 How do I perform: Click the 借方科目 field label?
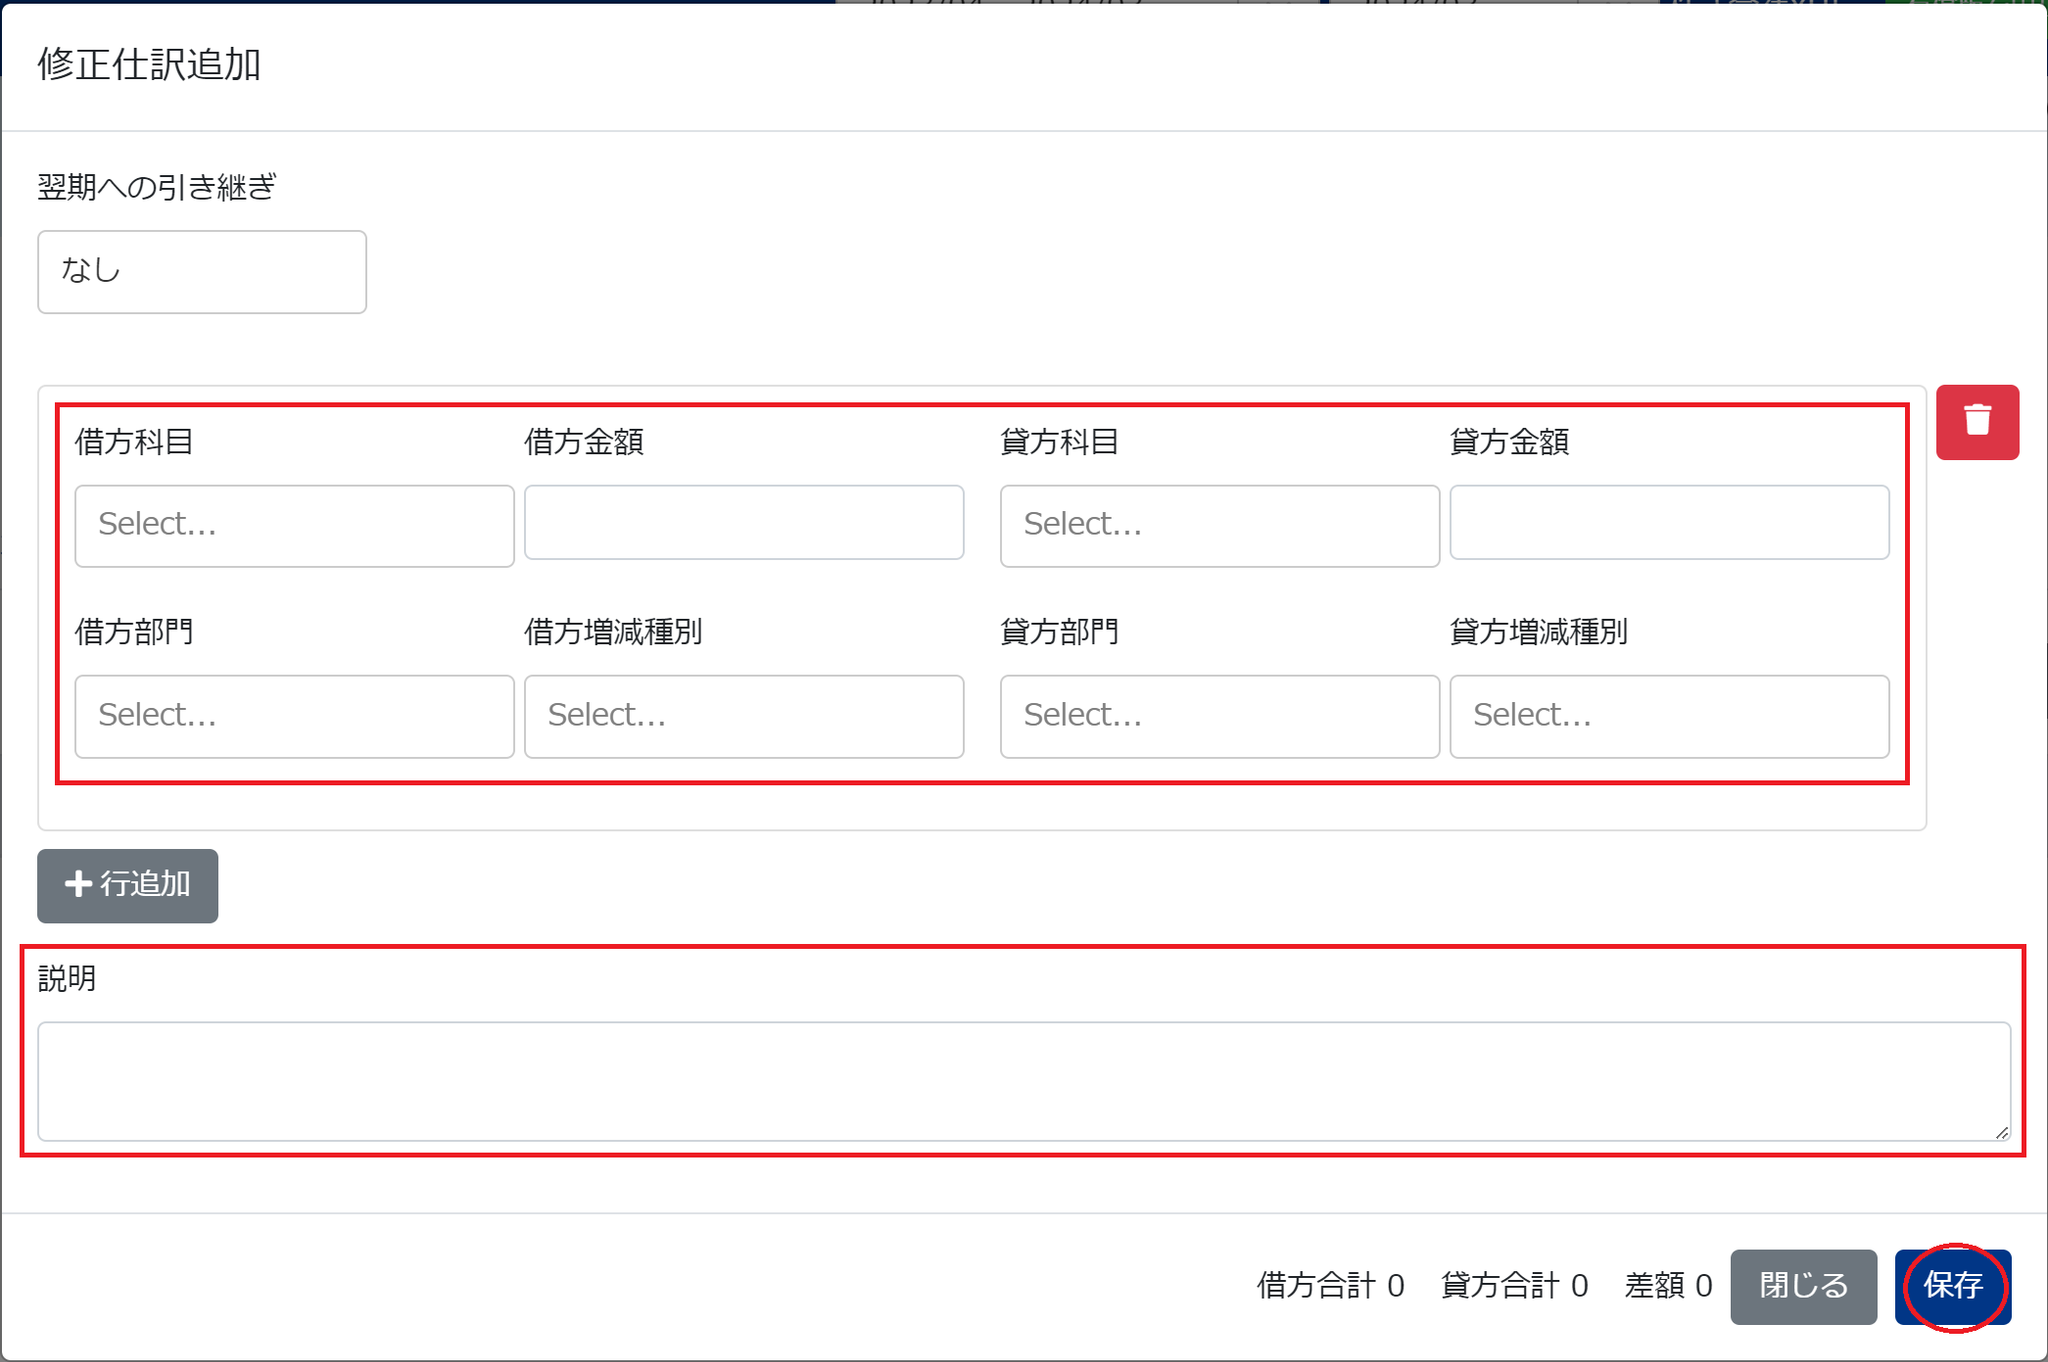(x=134, y=441)
